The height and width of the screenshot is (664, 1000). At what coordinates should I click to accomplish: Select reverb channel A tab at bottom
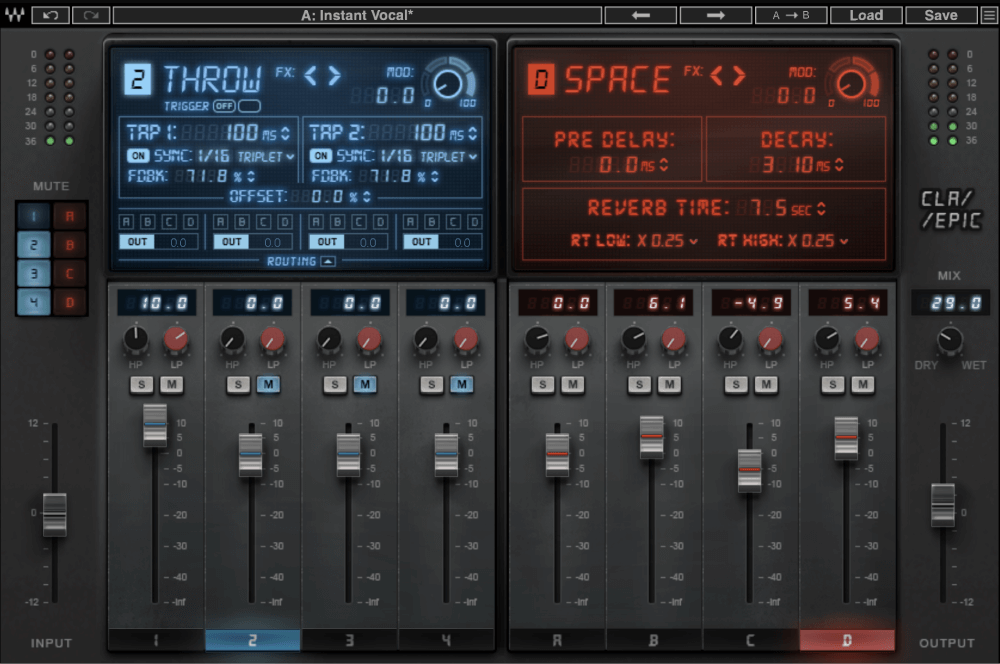(x=557, y=640)
